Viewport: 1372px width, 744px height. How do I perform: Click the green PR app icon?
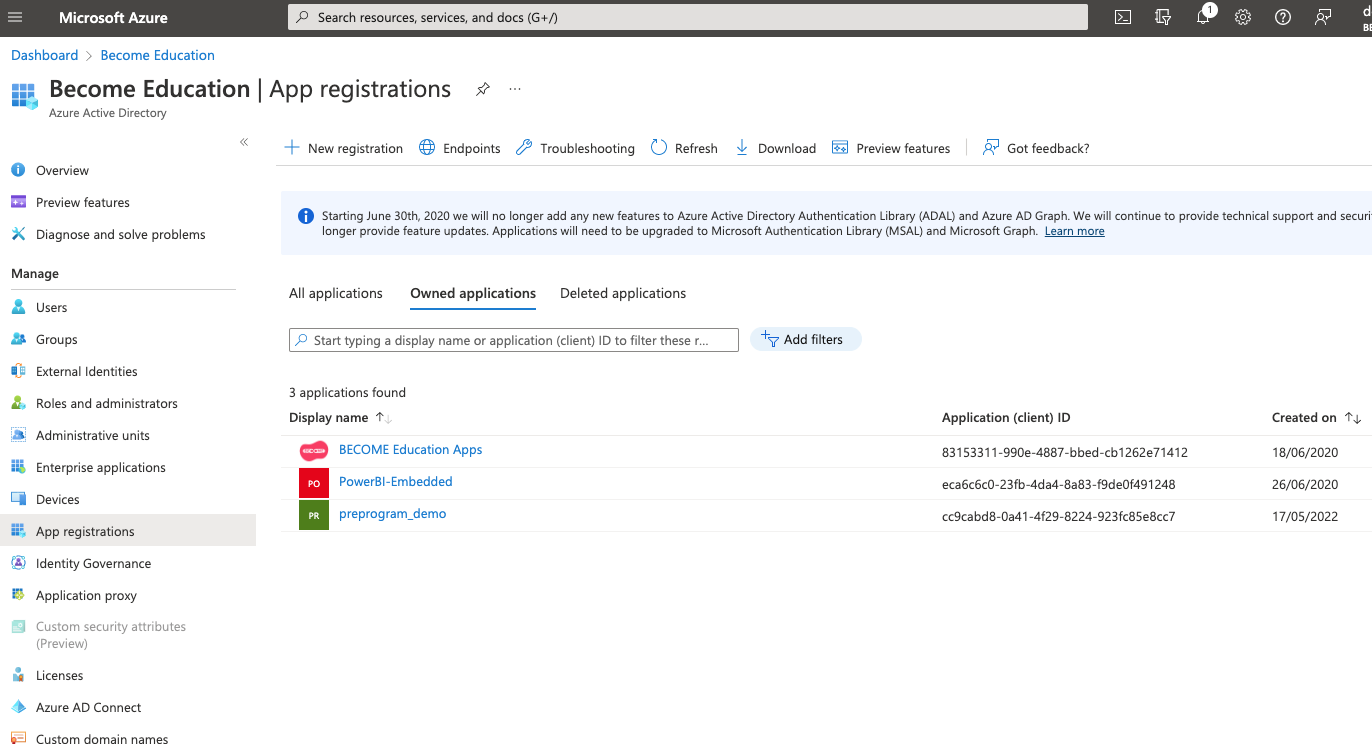314,515
